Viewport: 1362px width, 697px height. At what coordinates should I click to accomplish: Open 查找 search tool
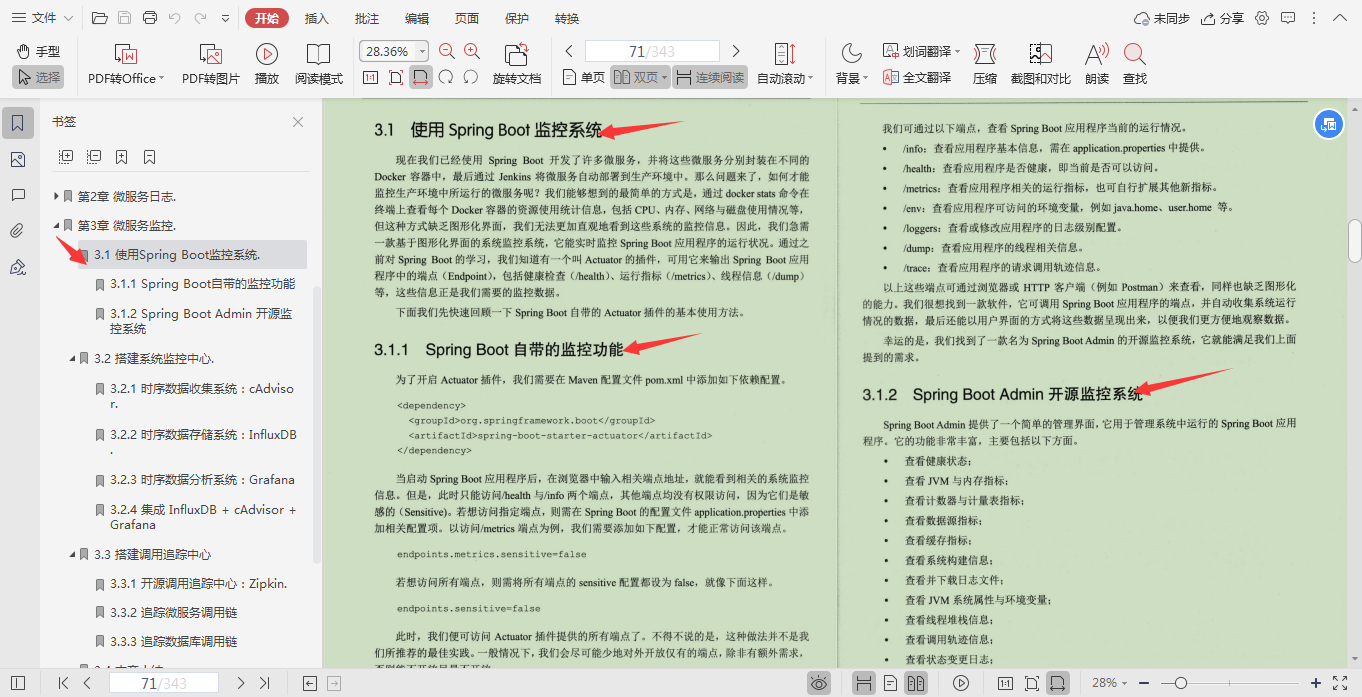point(1135,64)
